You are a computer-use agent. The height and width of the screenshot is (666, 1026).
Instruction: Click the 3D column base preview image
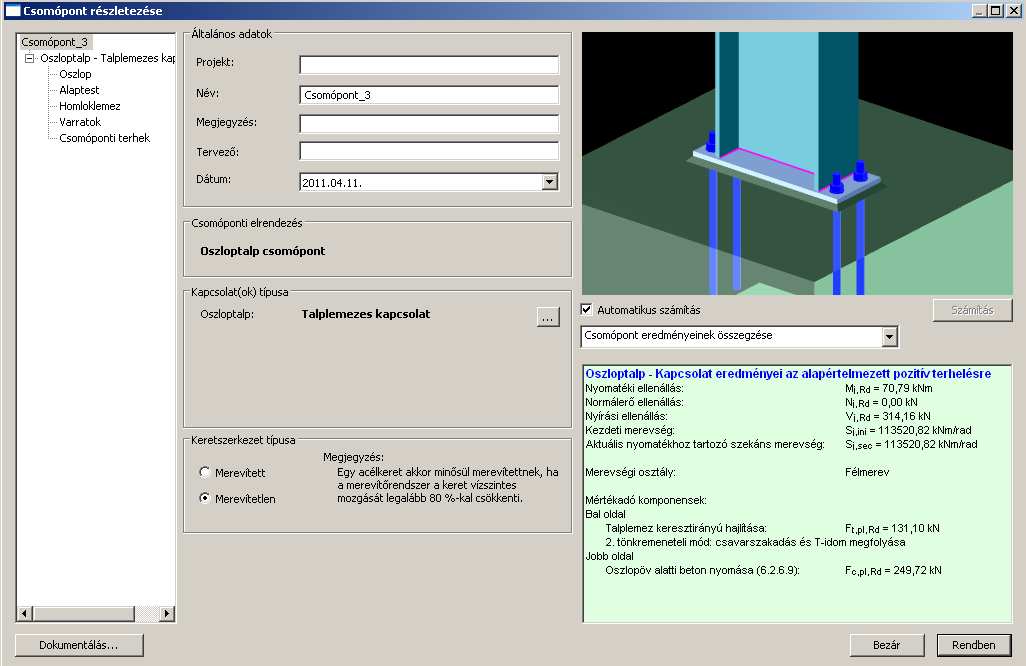(797, 164)
